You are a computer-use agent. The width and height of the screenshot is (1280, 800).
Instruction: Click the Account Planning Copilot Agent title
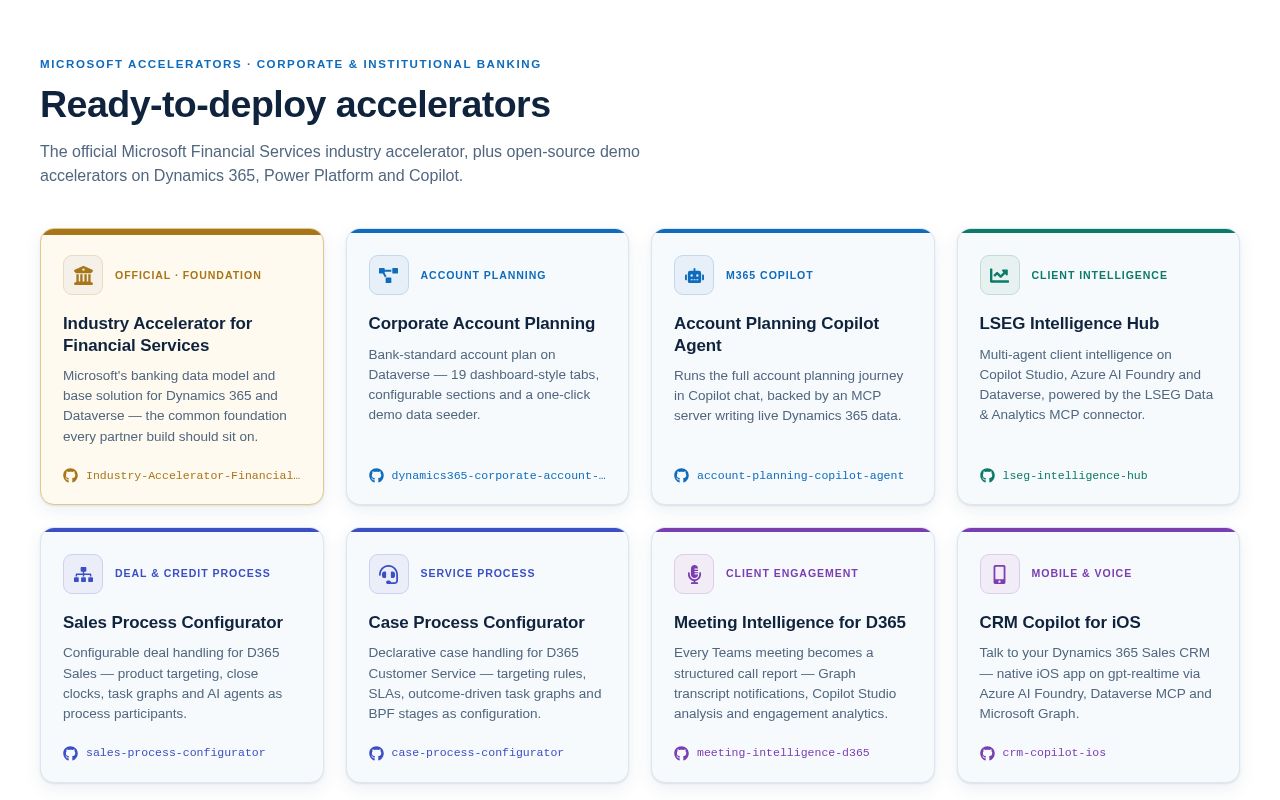[776, 335]
